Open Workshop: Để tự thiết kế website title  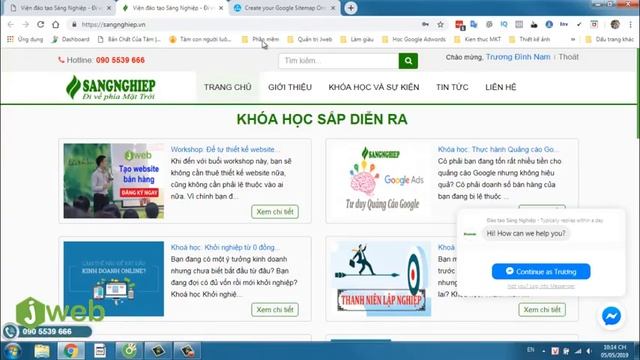[x=225, y=149]
